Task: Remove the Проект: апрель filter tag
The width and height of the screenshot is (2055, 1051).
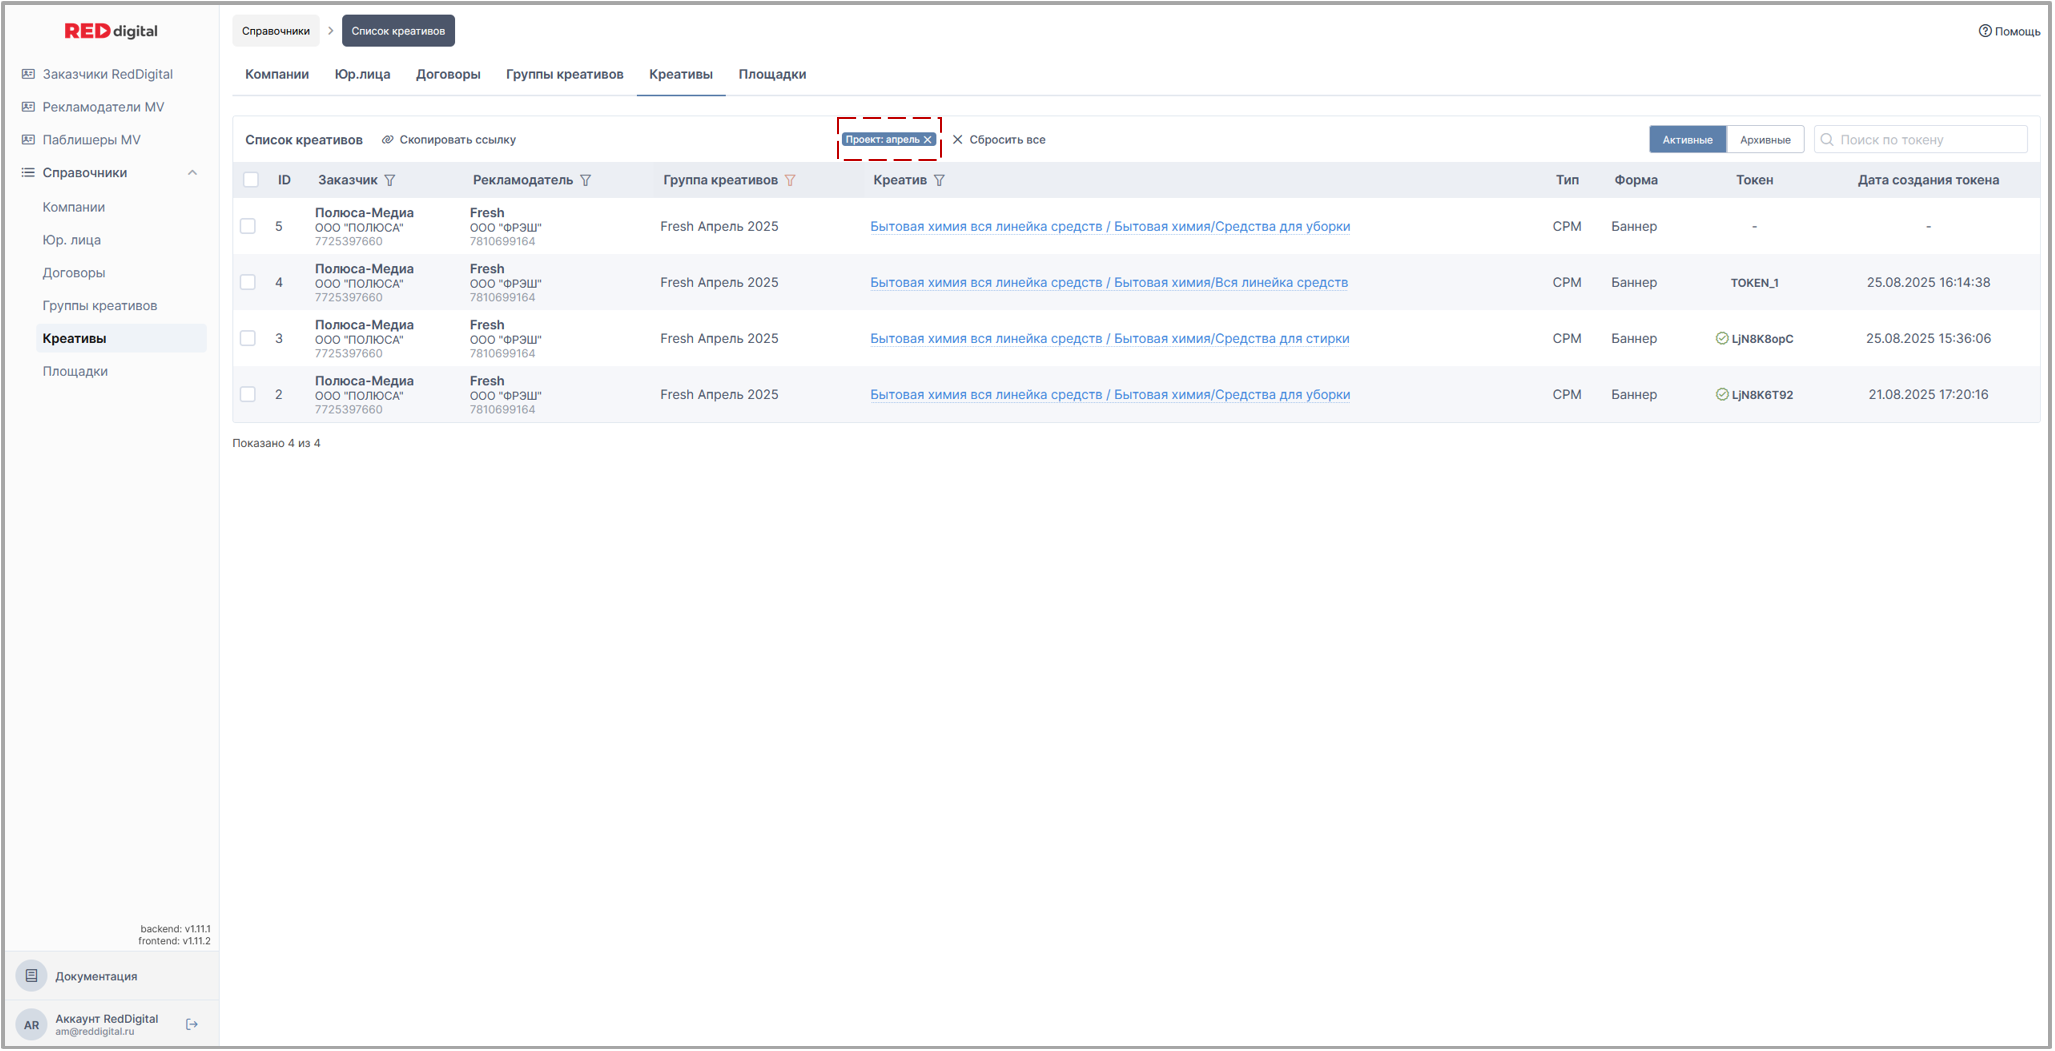Action: pyautogui.click(x=928, y=140)
